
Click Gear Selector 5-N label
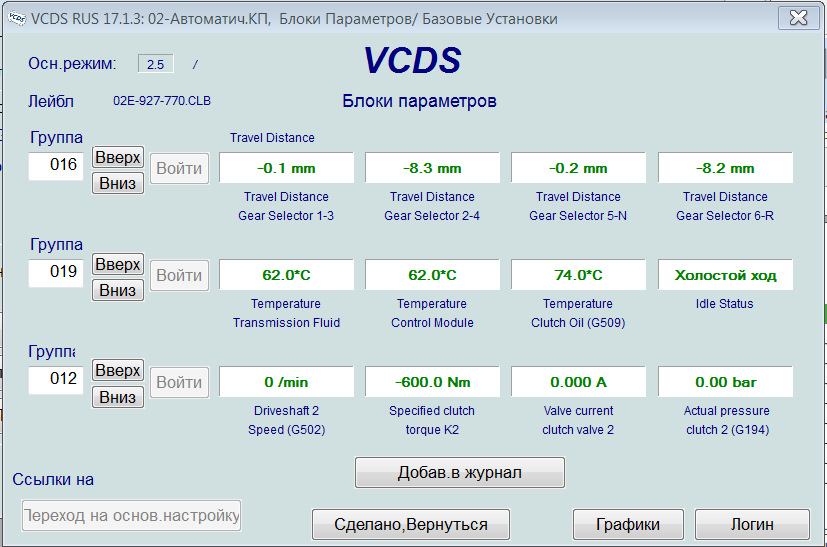578,216
